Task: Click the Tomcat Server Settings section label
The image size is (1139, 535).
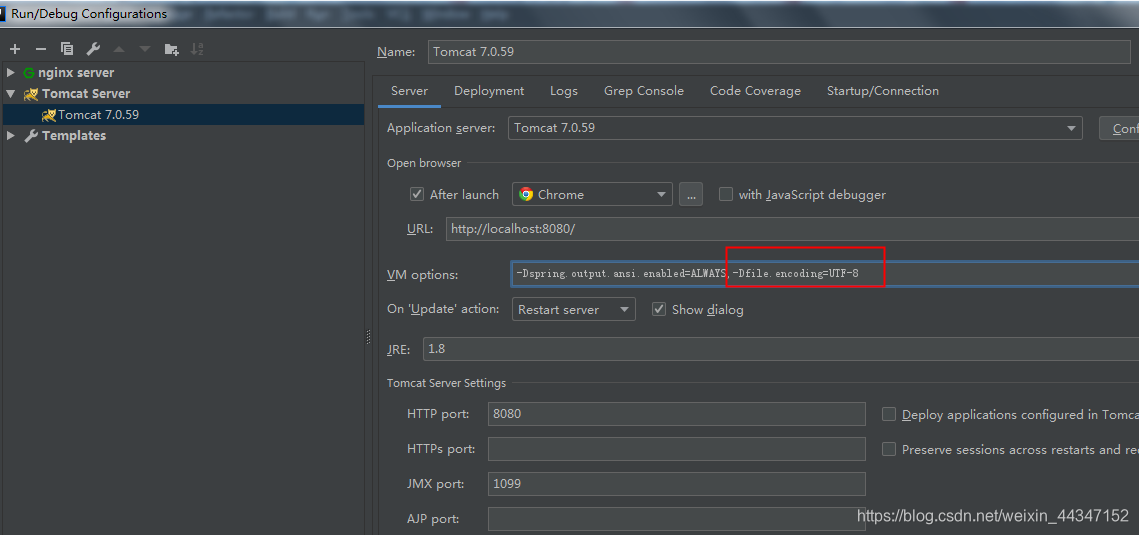Action: pos(446,383)
